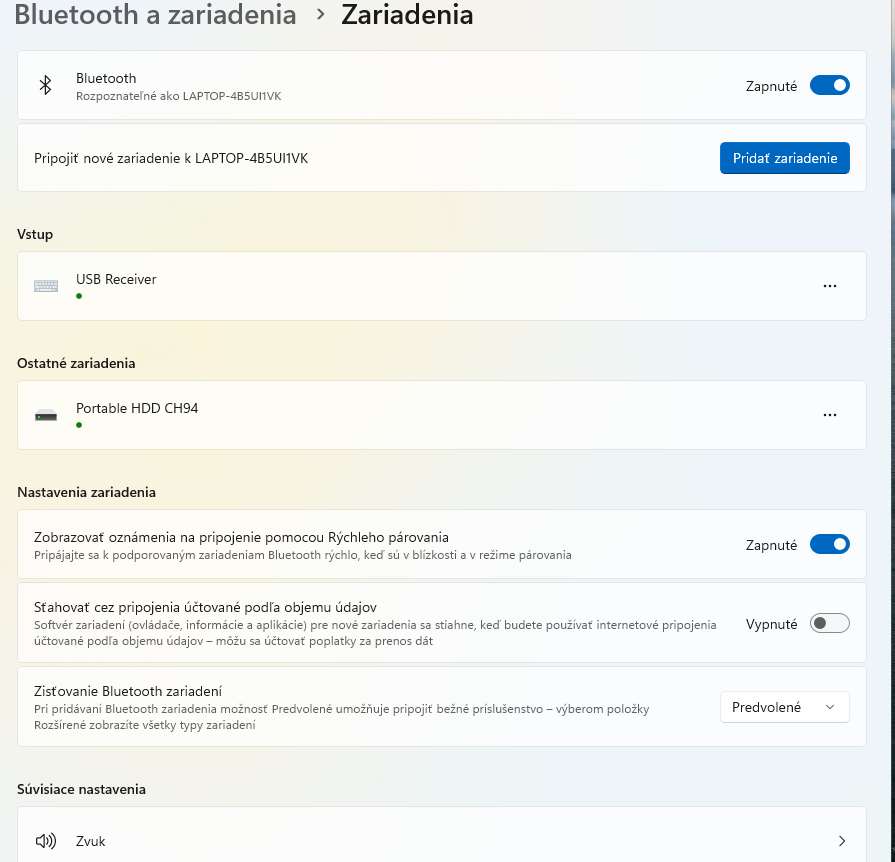Open more options for Portable HDD CH94
895x862 pixels.
[829, 415]
